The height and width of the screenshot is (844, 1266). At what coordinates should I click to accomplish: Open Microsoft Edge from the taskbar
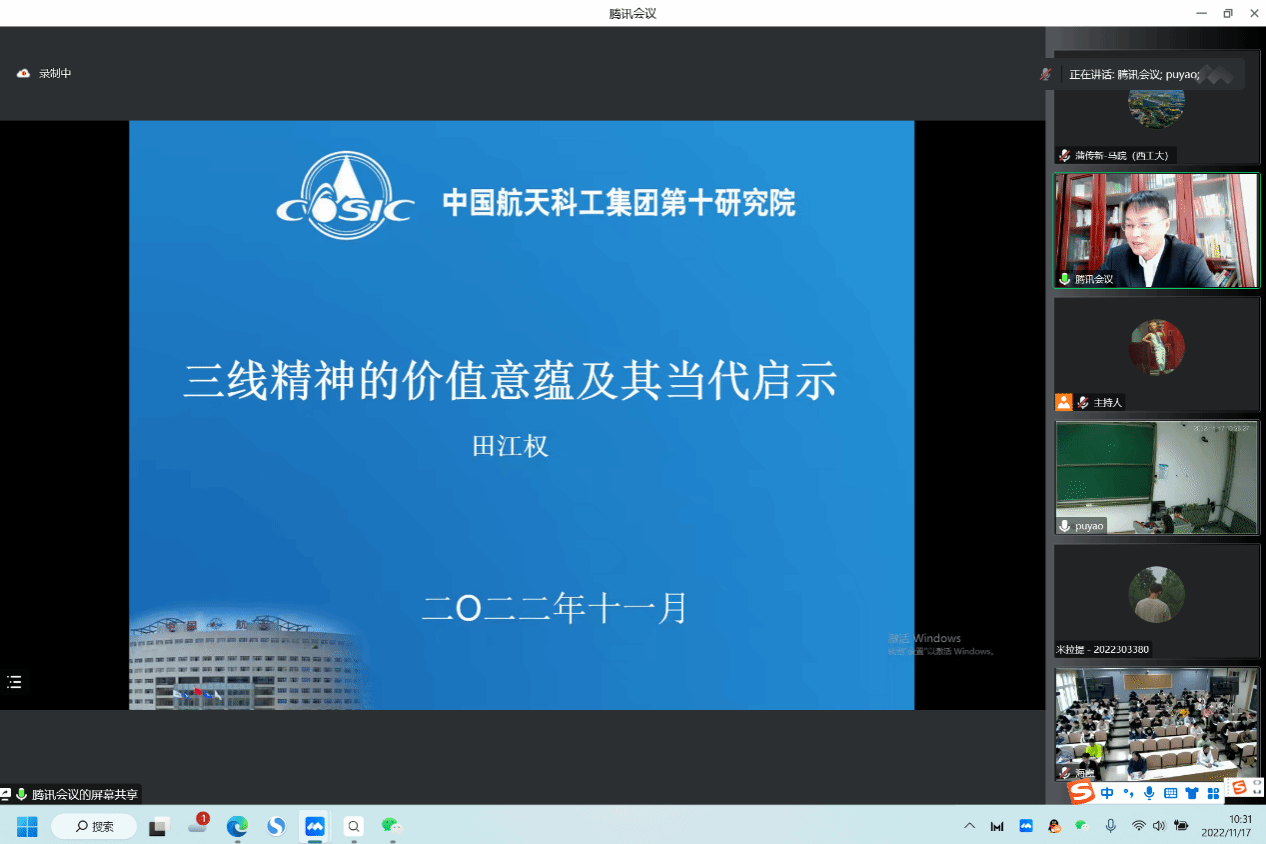(237, 827)
